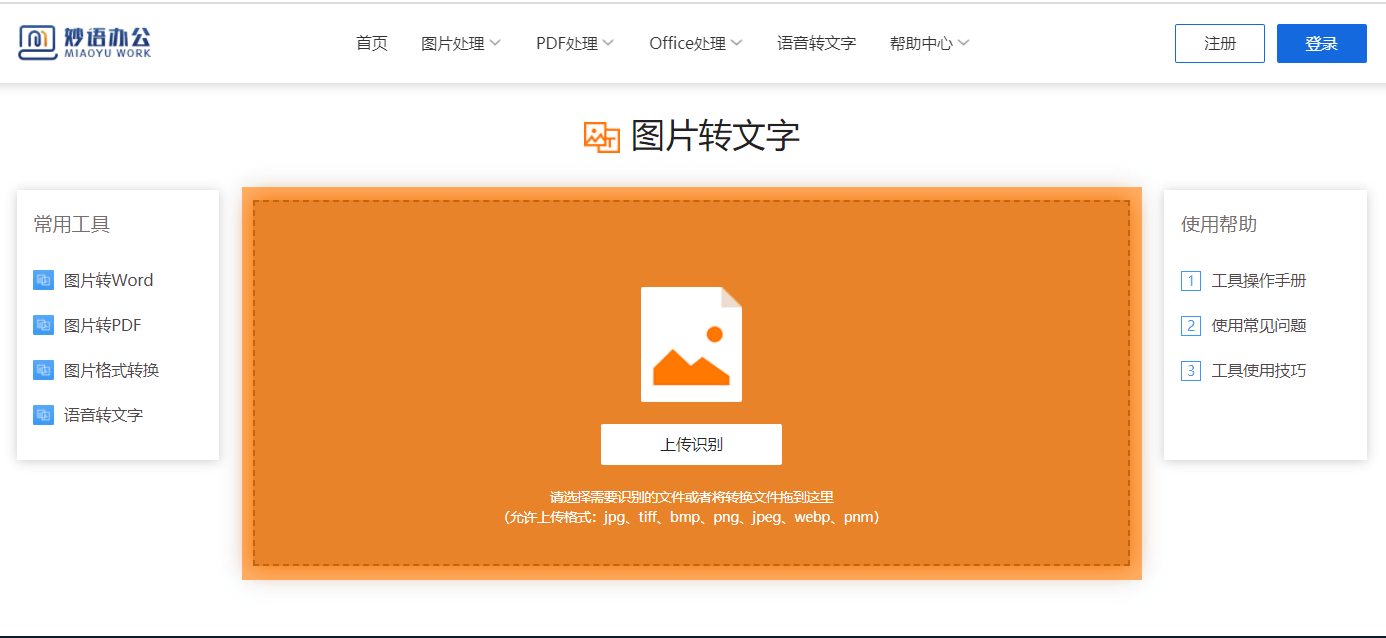This screenshot has width=1386, height=638.
Task: Click the numbered badge beside 使用常见问题
Action: pyautogui.click(x=1189, y=325)
